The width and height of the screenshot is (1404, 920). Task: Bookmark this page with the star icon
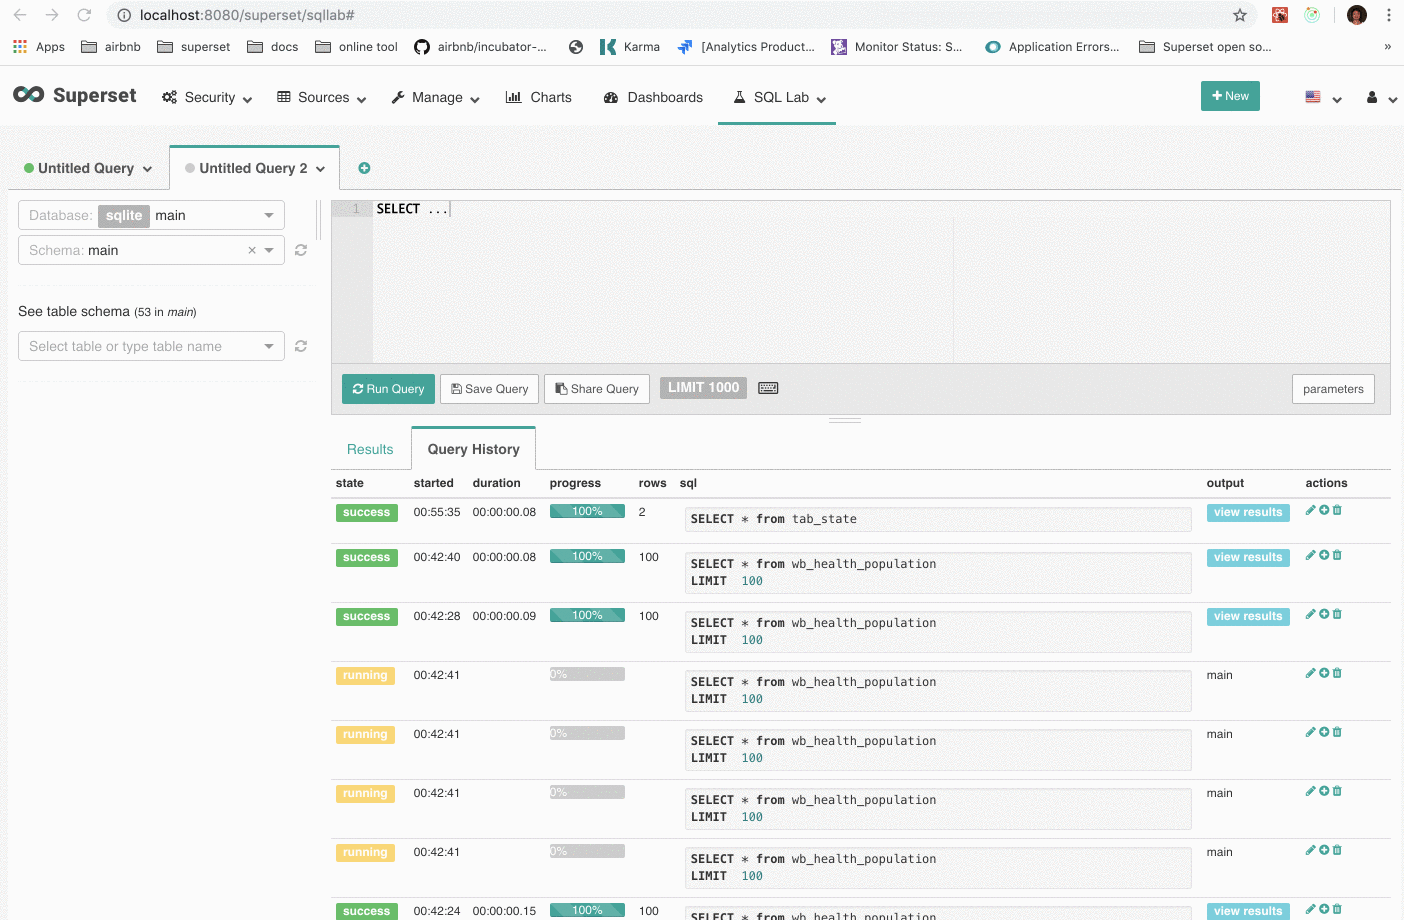coord(1240,15)
